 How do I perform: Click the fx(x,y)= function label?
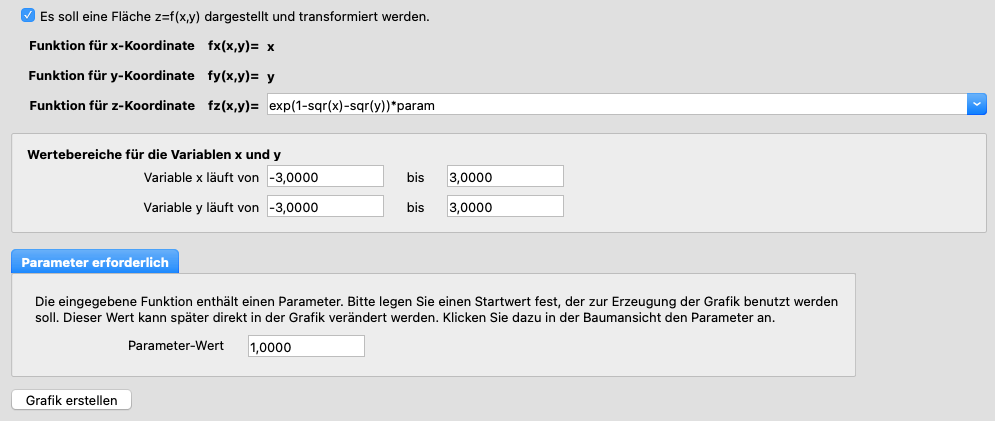[231, 46]
